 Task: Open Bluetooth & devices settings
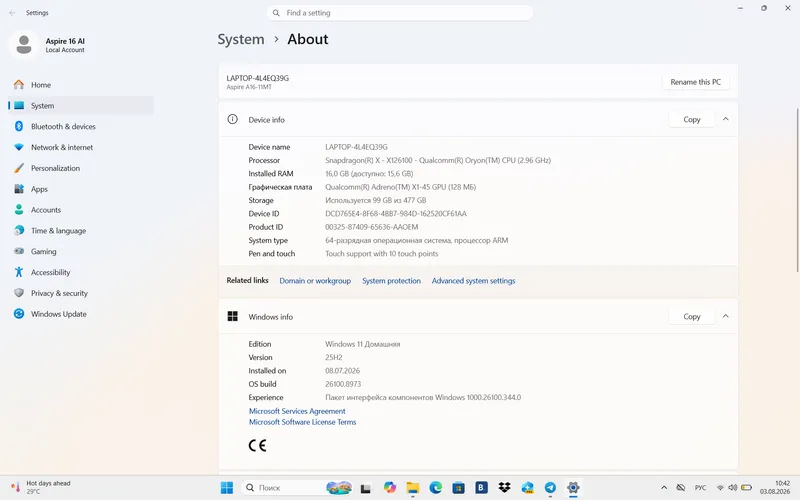point(81,127)
